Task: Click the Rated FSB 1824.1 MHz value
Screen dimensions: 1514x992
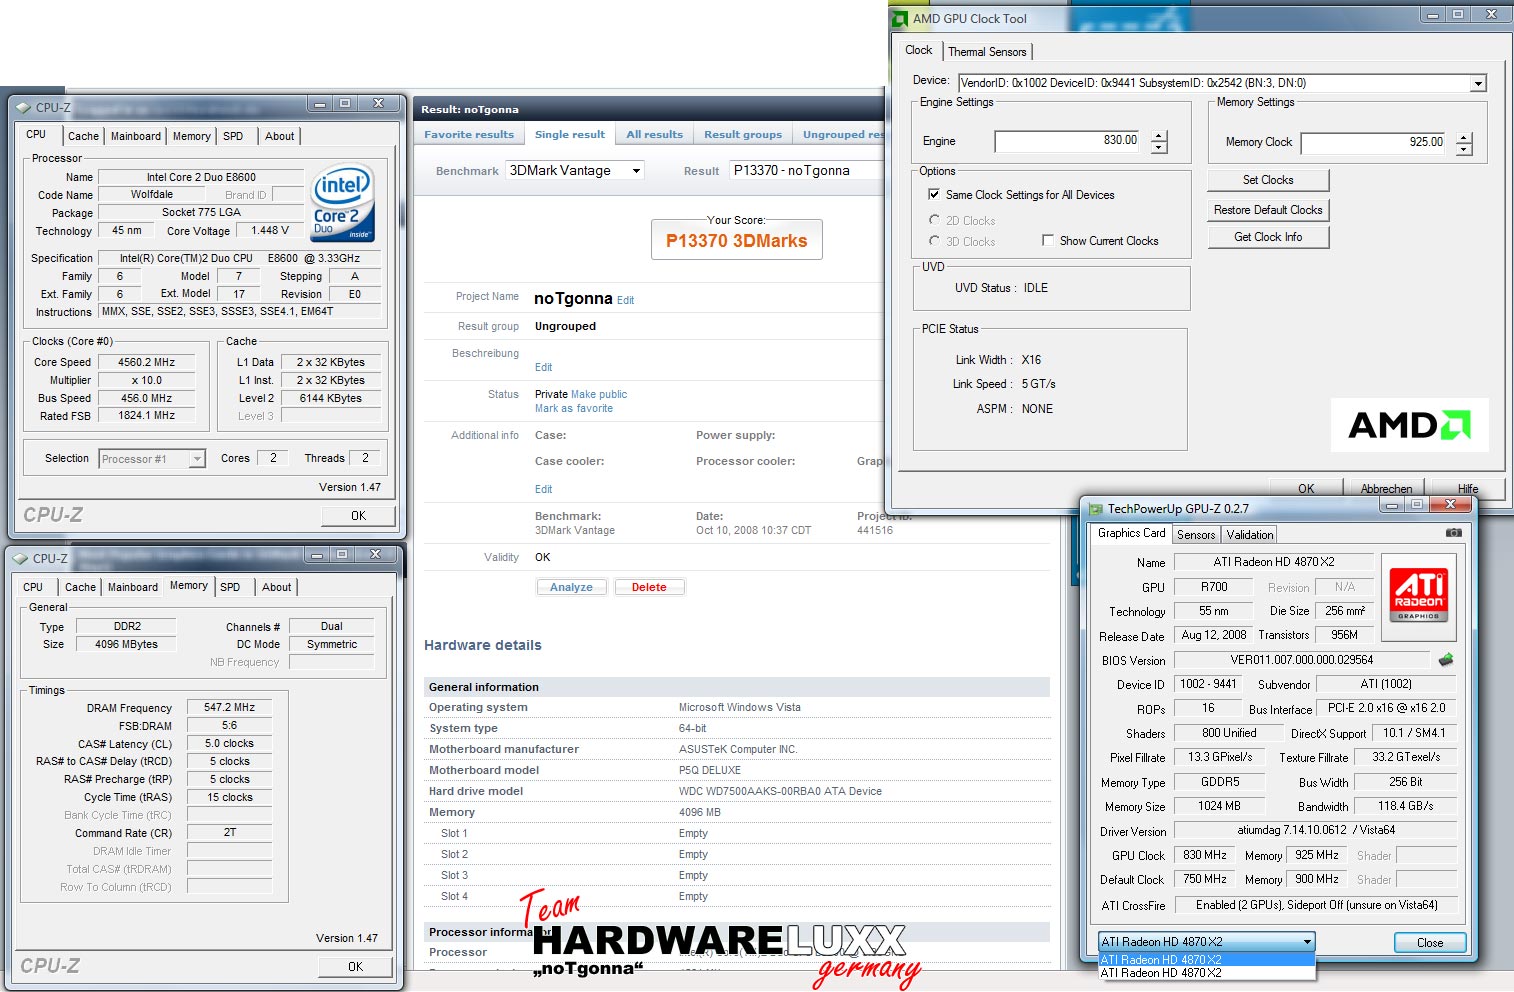Action: [147, 415]
